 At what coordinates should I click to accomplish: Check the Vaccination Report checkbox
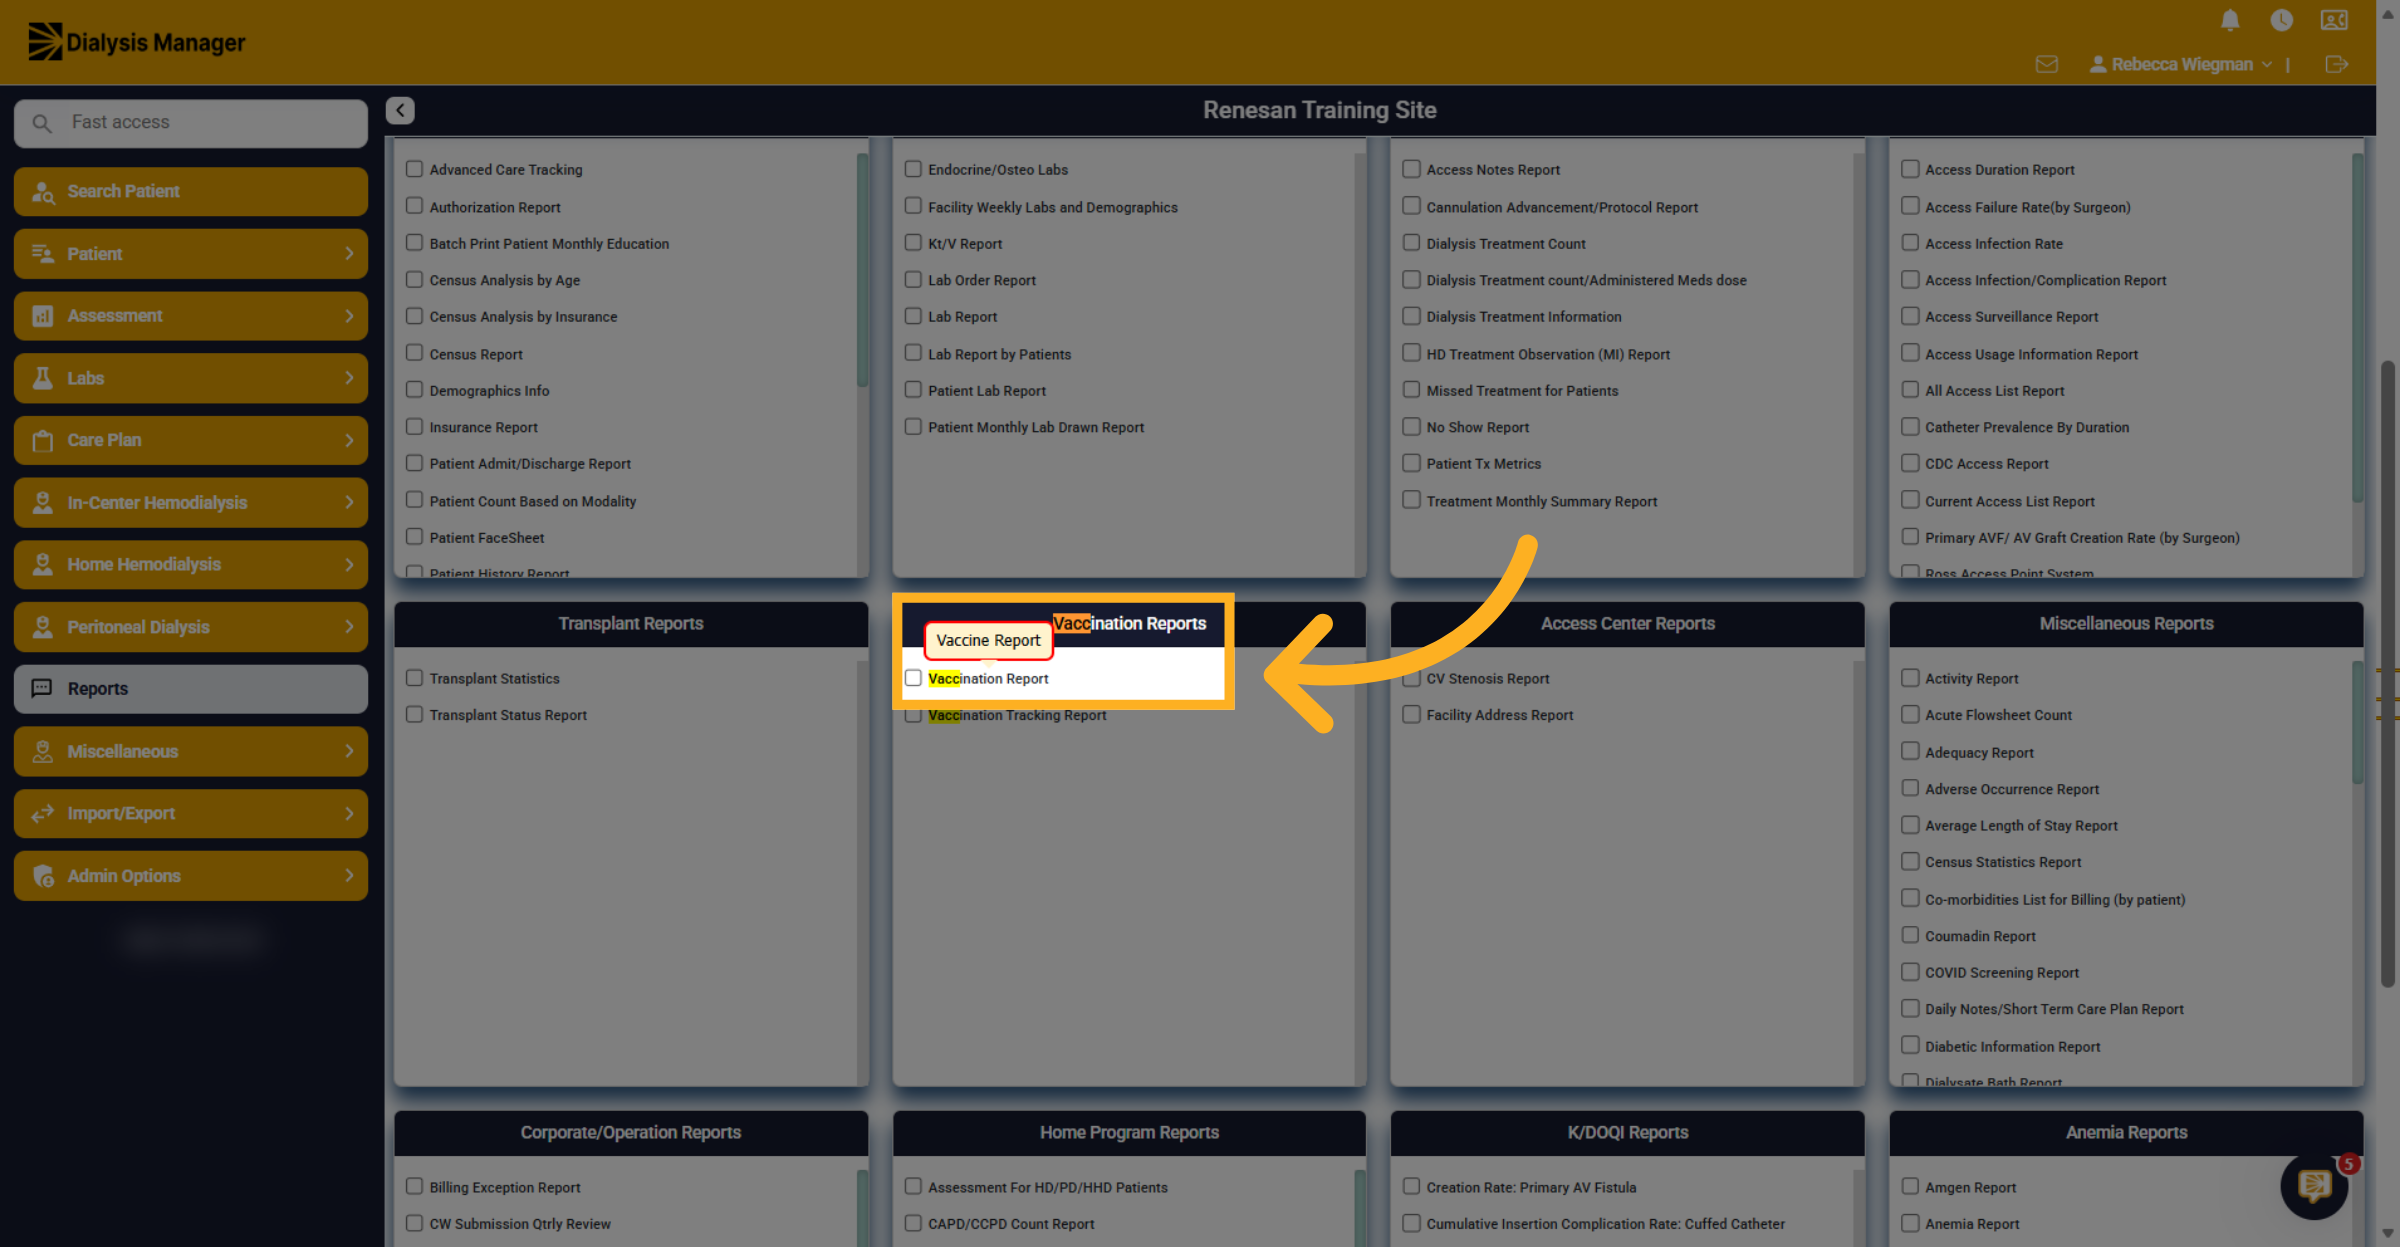[x=913, y=678]
